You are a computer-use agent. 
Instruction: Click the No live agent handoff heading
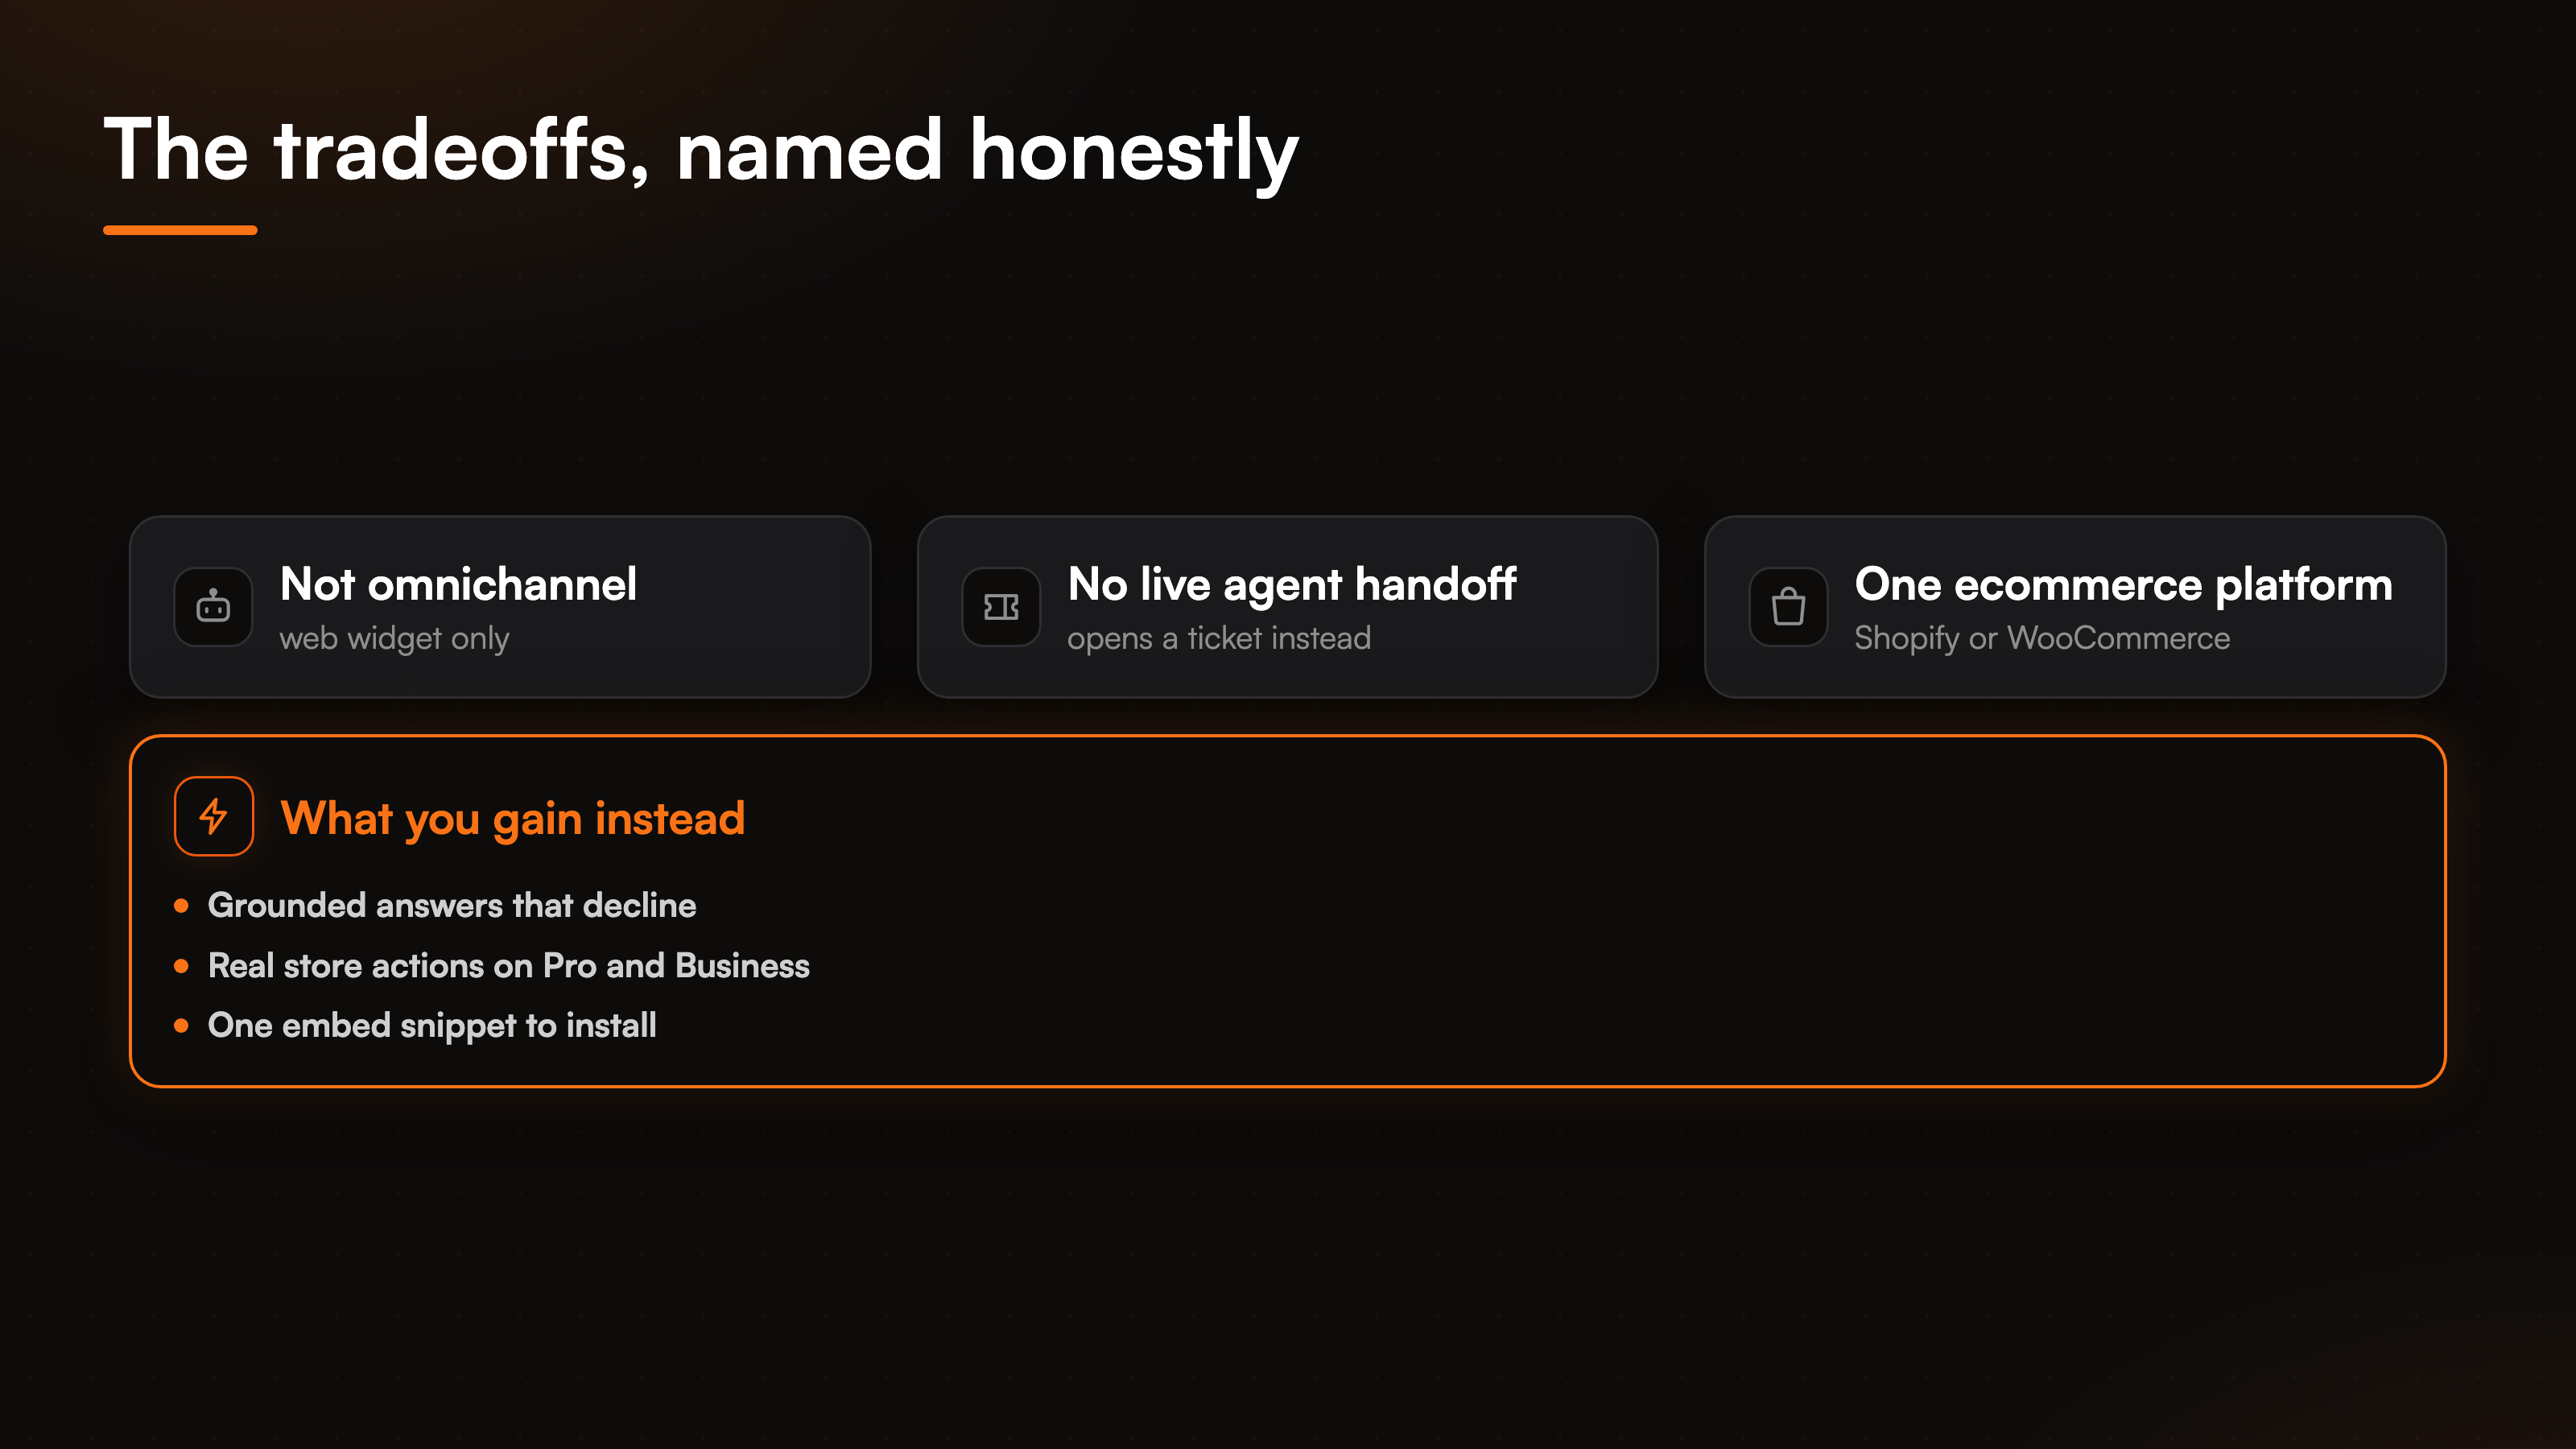pos(1291,584)
